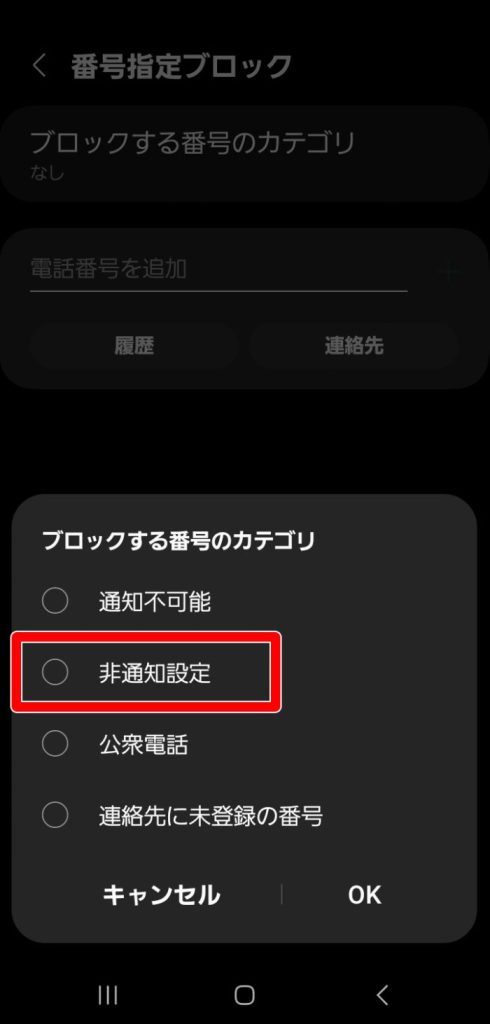Image resolution: width=490 pixels, height=1024 pixels.
Task: Select the 通知不可能 radio button
Action: 55,601
